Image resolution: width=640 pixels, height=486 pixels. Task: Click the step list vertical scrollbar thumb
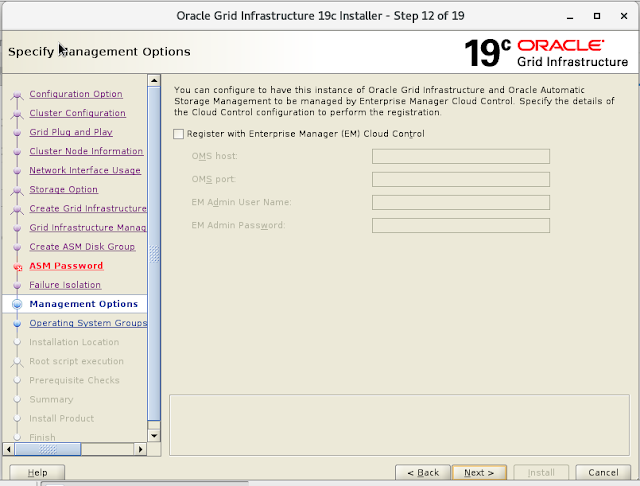click(x=154, y=253)
